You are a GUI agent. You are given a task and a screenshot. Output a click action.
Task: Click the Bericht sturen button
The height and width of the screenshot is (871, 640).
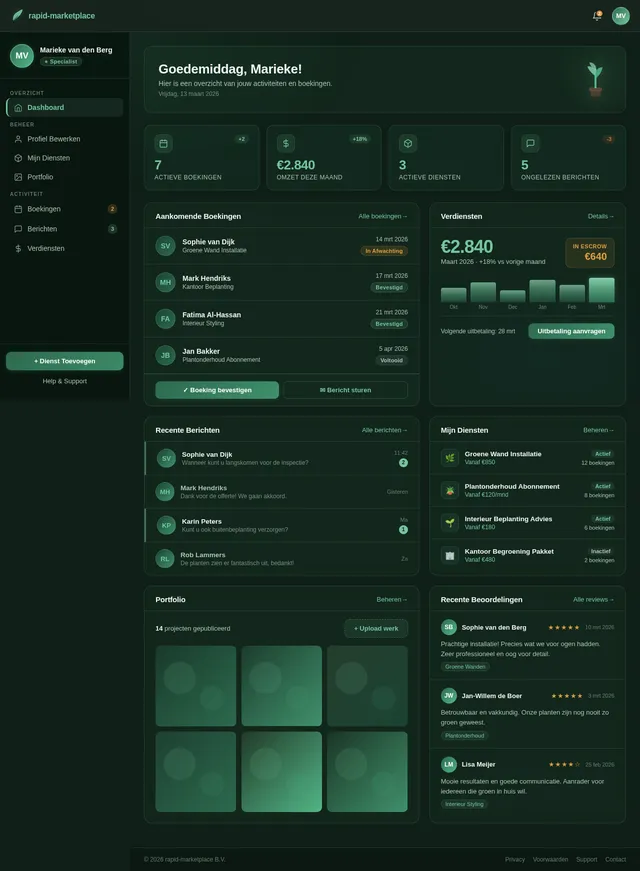[346, 390]
